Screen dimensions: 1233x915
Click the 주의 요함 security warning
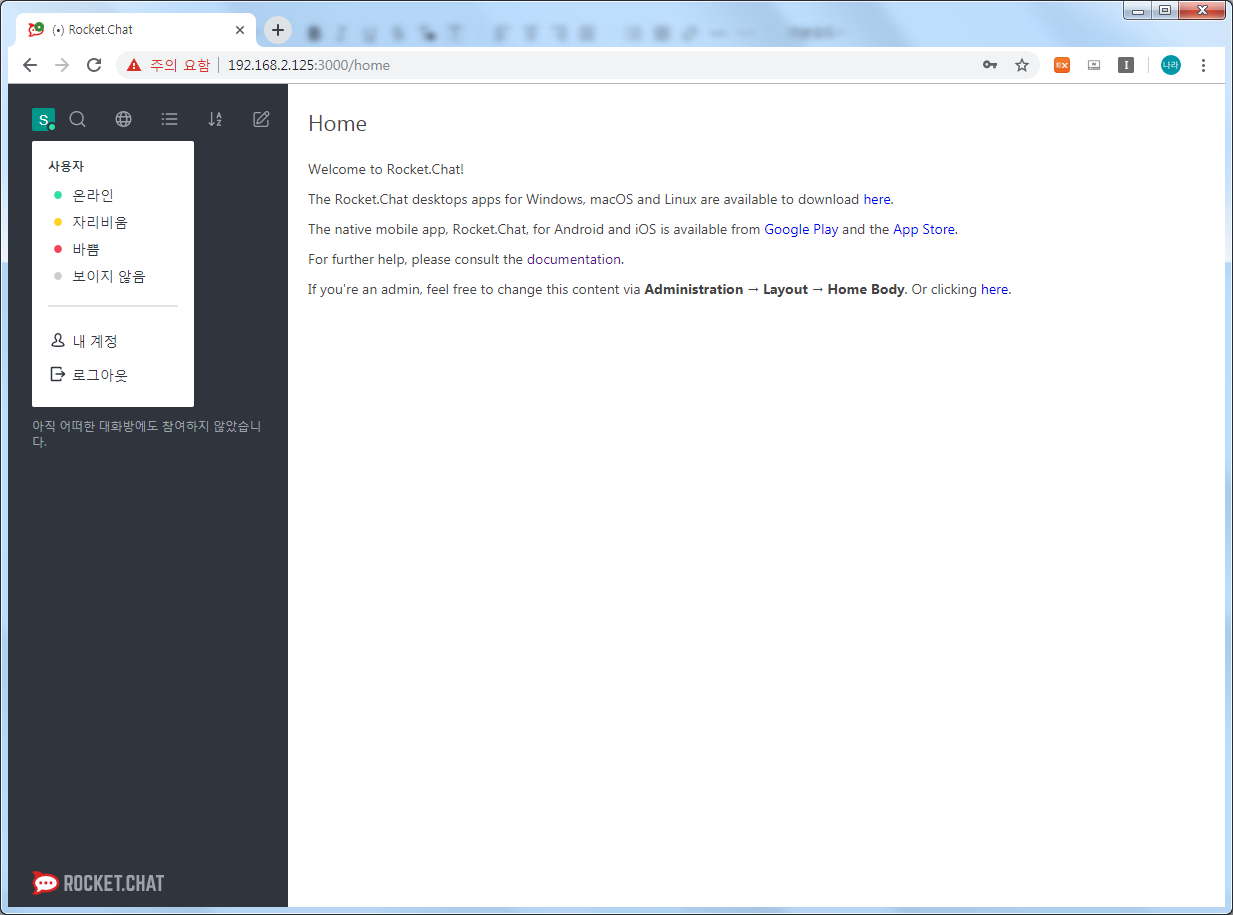pyautogui.click(x=168, y=65)
